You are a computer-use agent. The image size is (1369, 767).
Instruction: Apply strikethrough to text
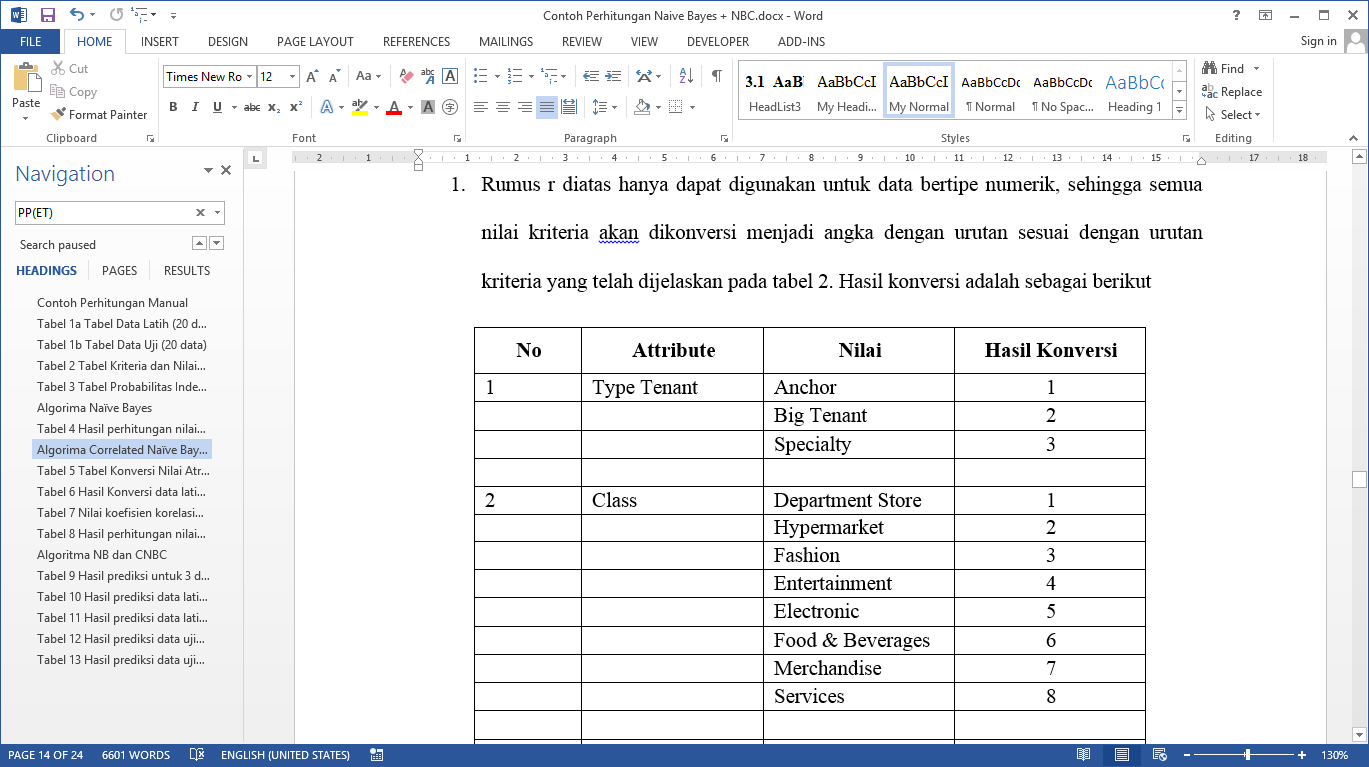pos(252,107)
